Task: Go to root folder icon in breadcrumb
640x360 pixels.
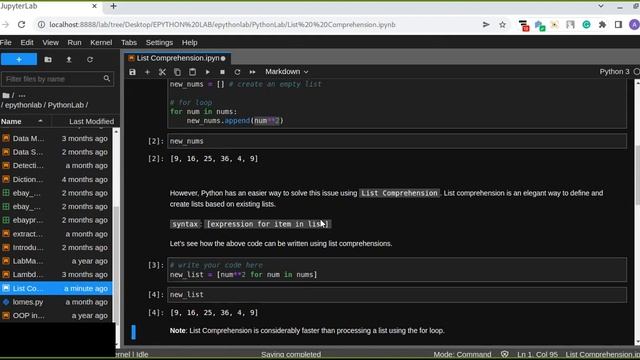Action: [x=6, y=96]
